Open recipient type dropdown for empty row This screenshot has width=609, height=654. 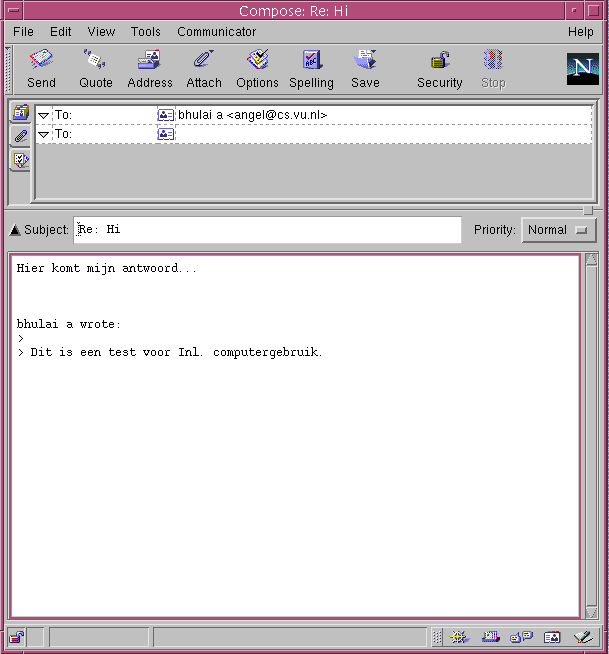tap(43, 135)
